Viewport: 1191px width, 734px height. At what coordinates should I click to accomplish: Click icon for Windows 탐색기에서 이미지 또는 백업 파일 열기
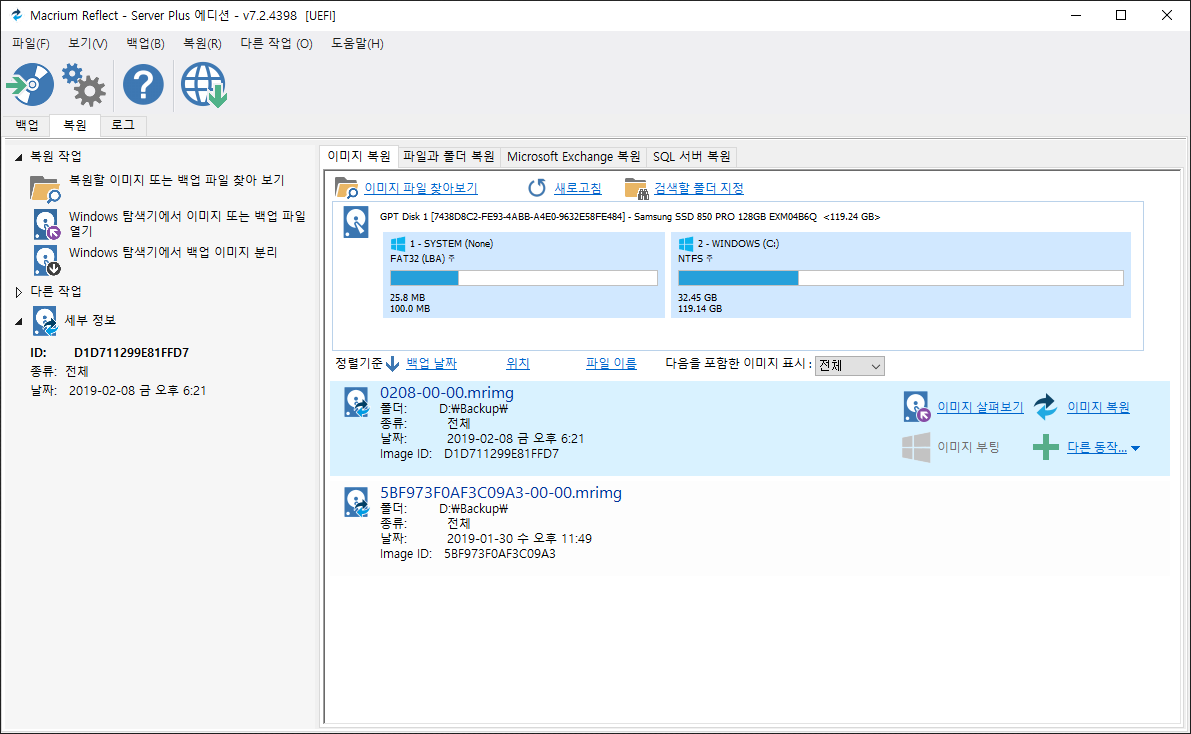click(x=46, y=224)
